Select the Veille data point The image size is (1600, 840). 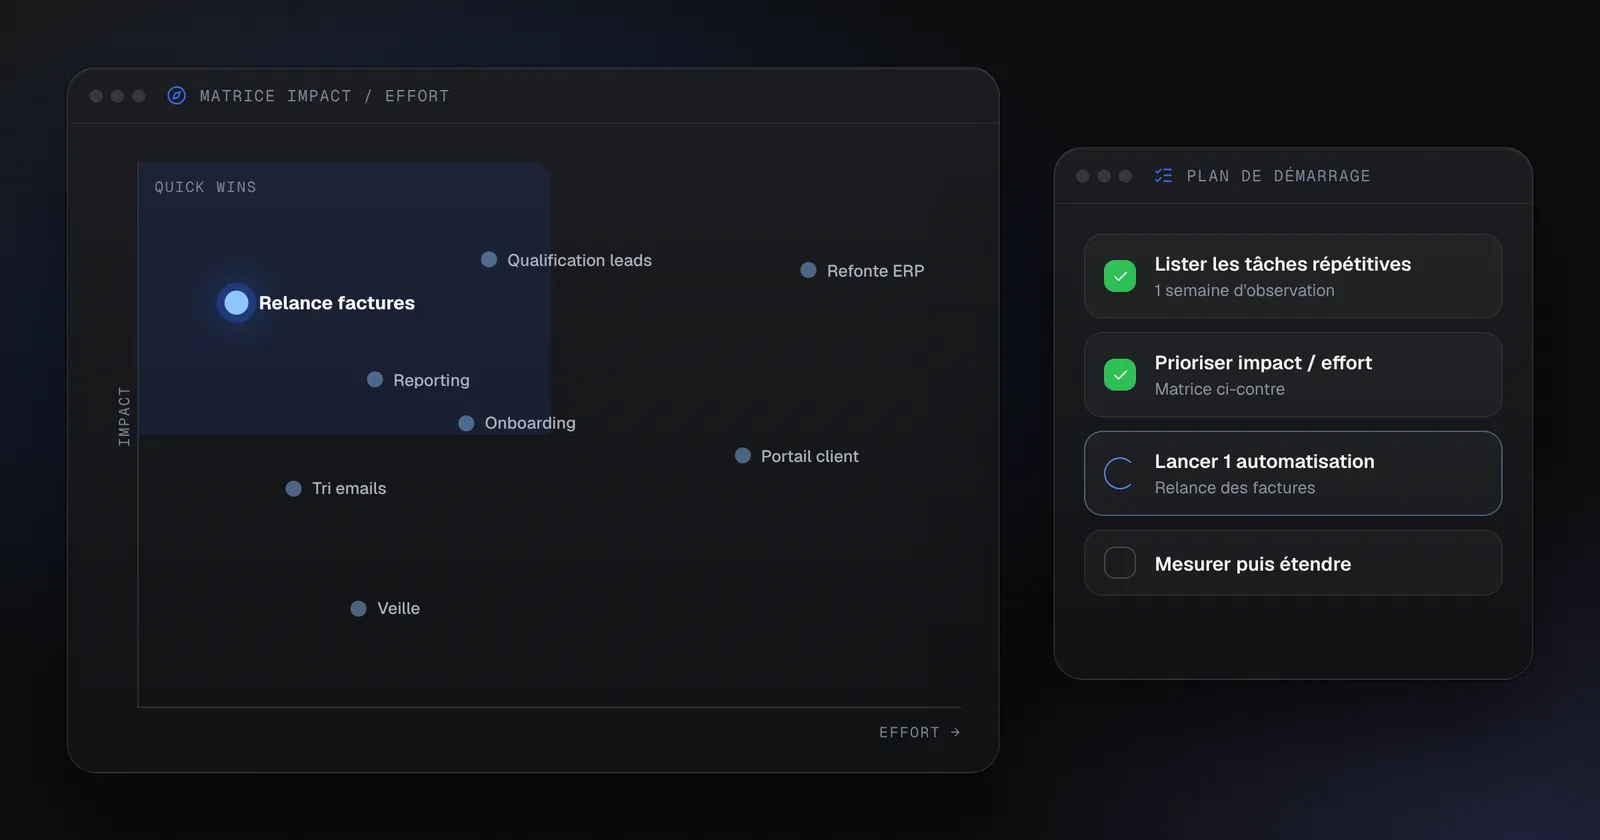[x=358, y=609]
